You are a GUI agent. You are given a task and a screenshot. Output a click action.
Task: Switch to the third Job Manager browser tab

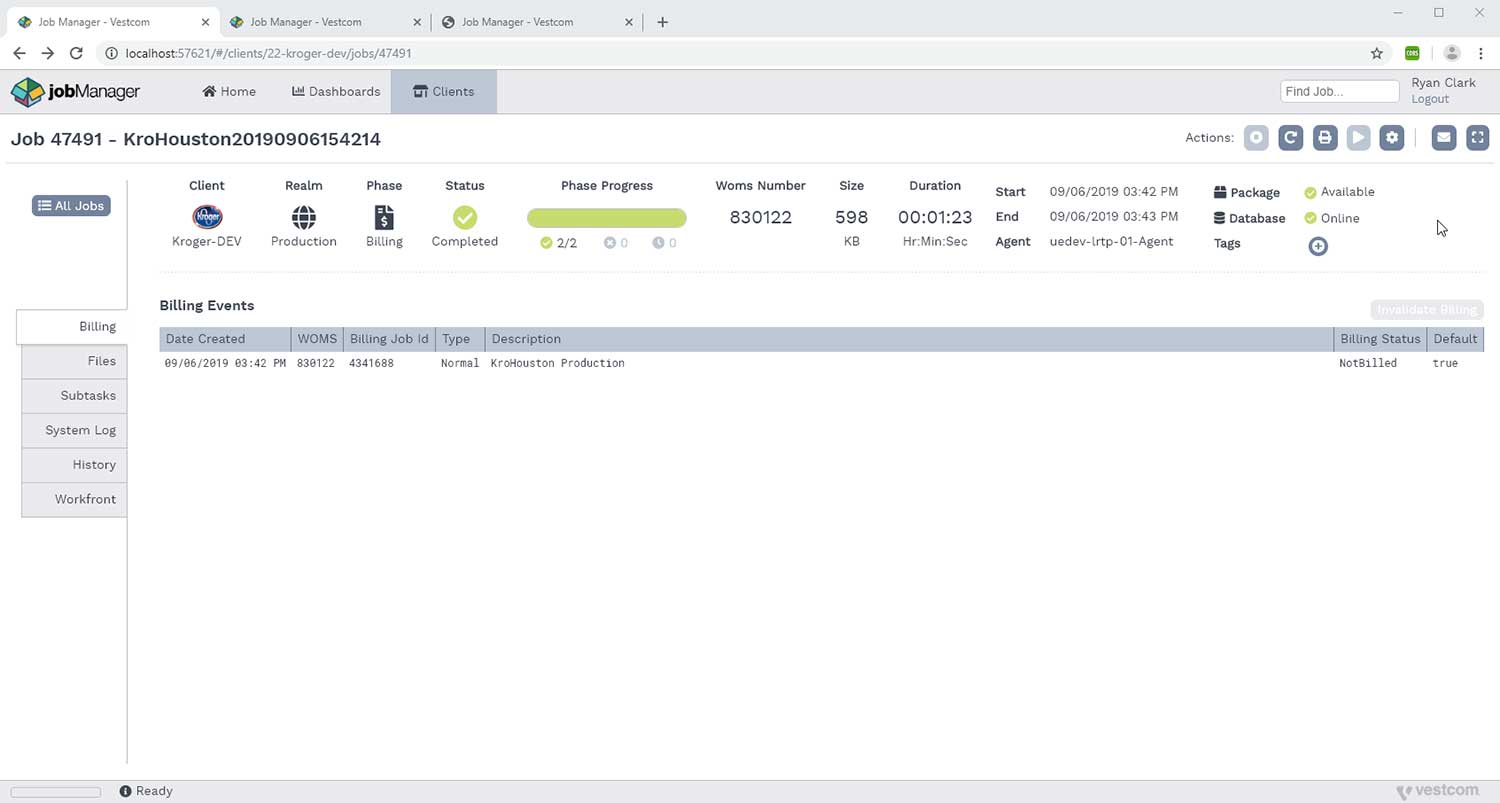coord(536,22)
